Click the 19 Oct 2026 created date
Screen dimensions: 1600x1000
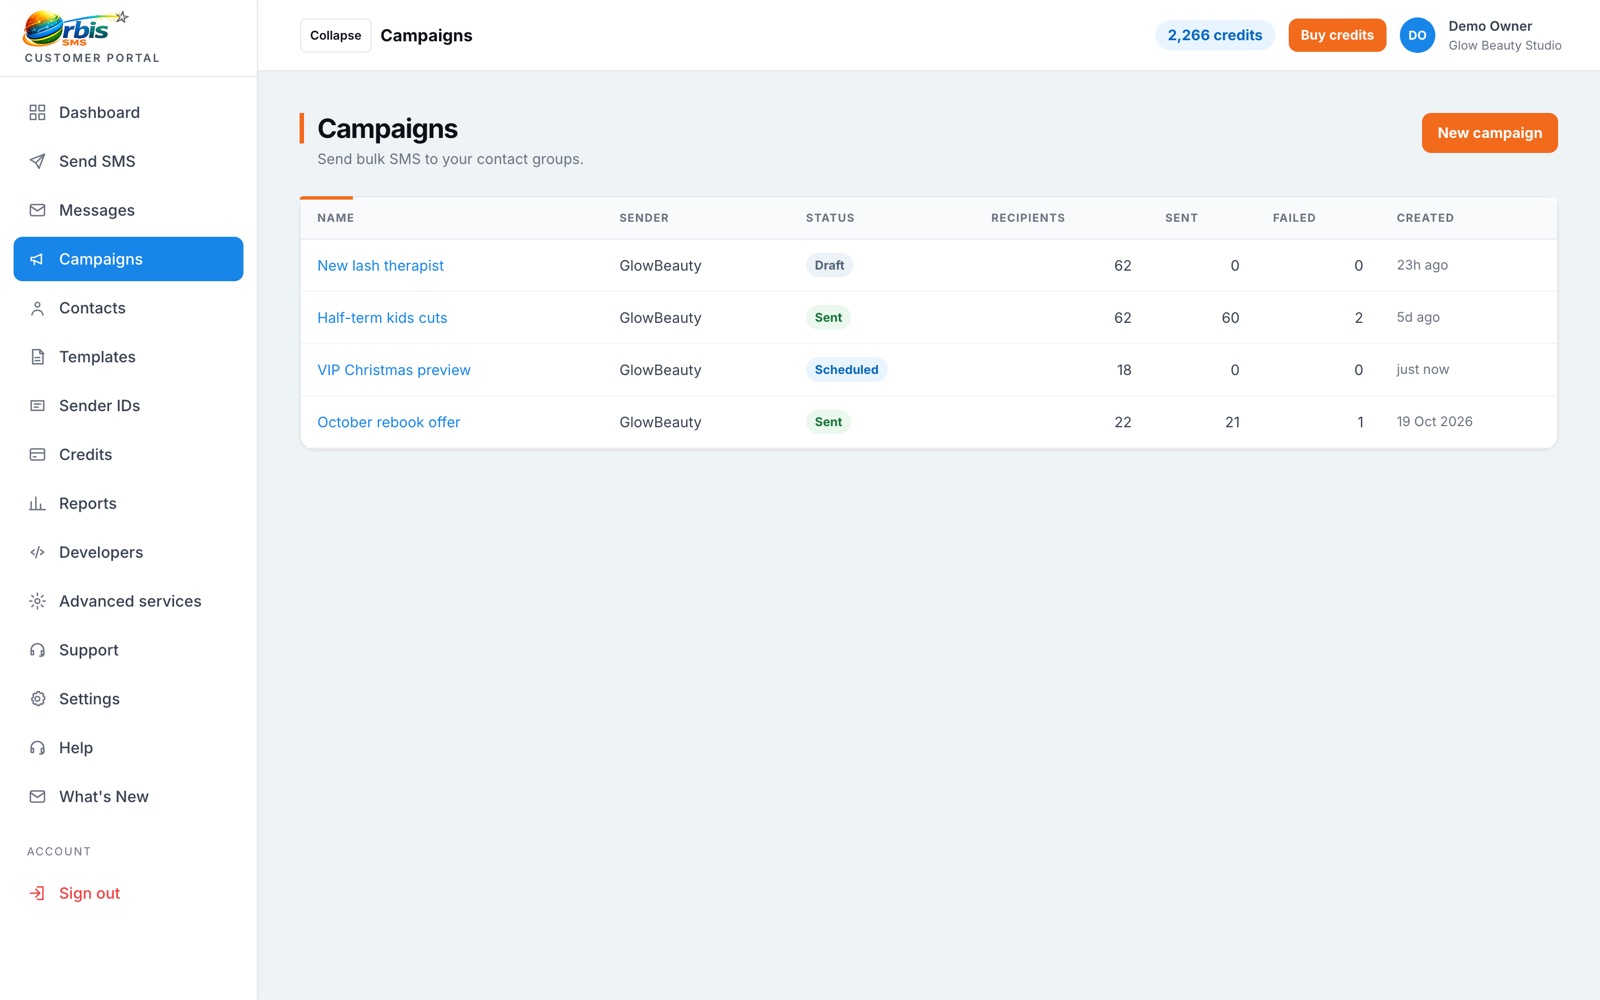[x=1435, y=422]
